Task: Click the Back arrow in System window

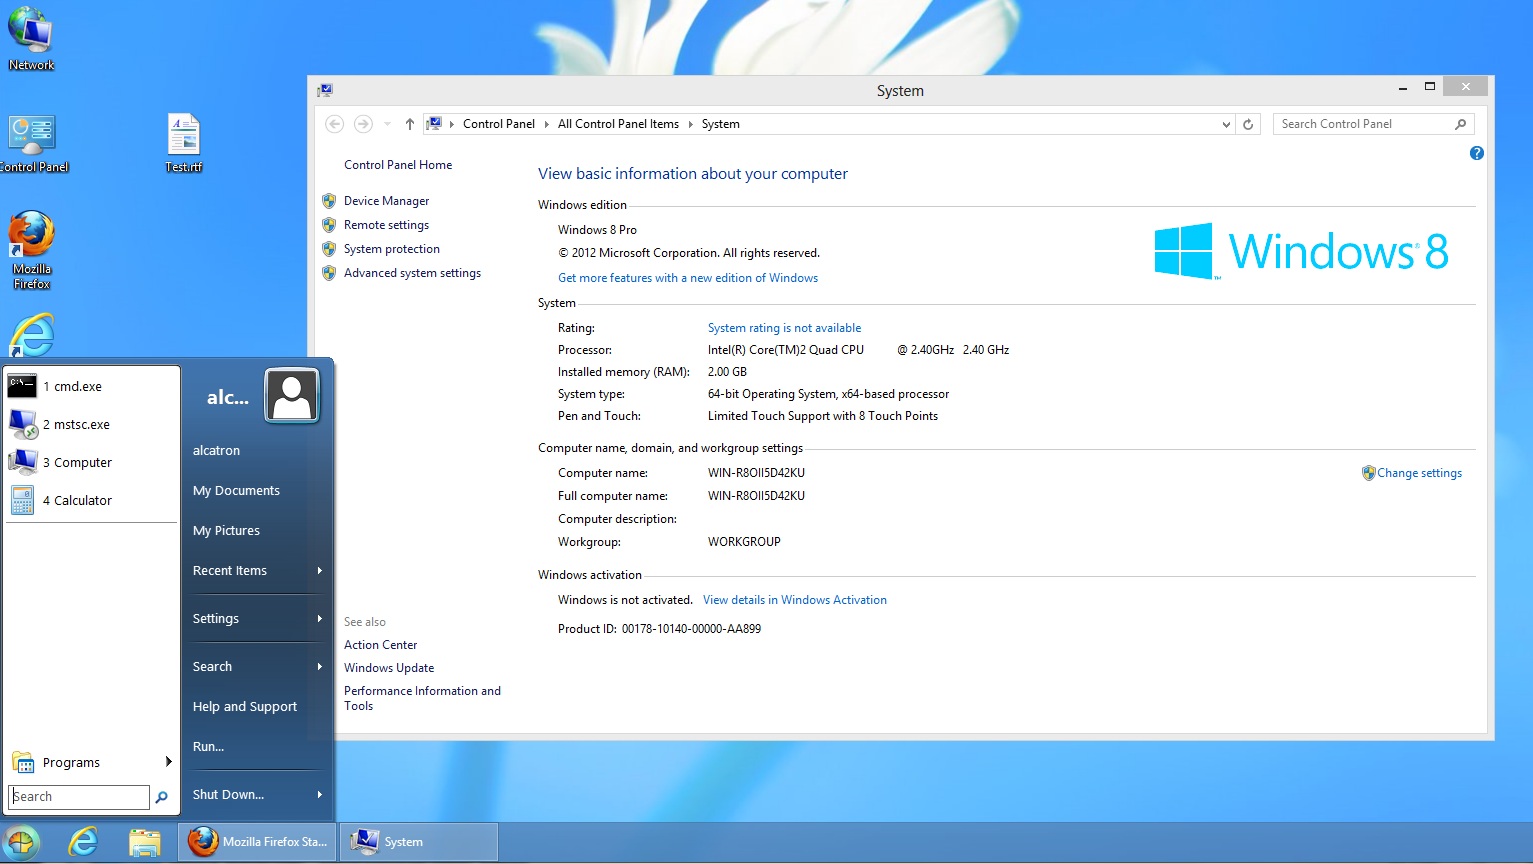Action: [x=335, y=124]
